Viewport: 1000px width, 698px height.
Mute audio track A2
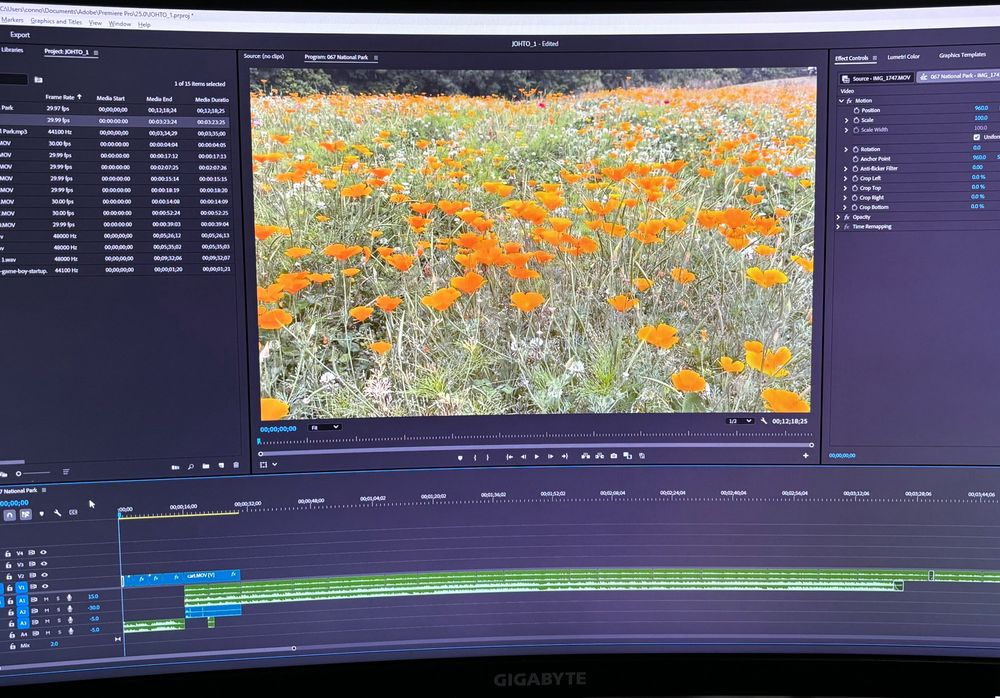(x=45, y=610)
